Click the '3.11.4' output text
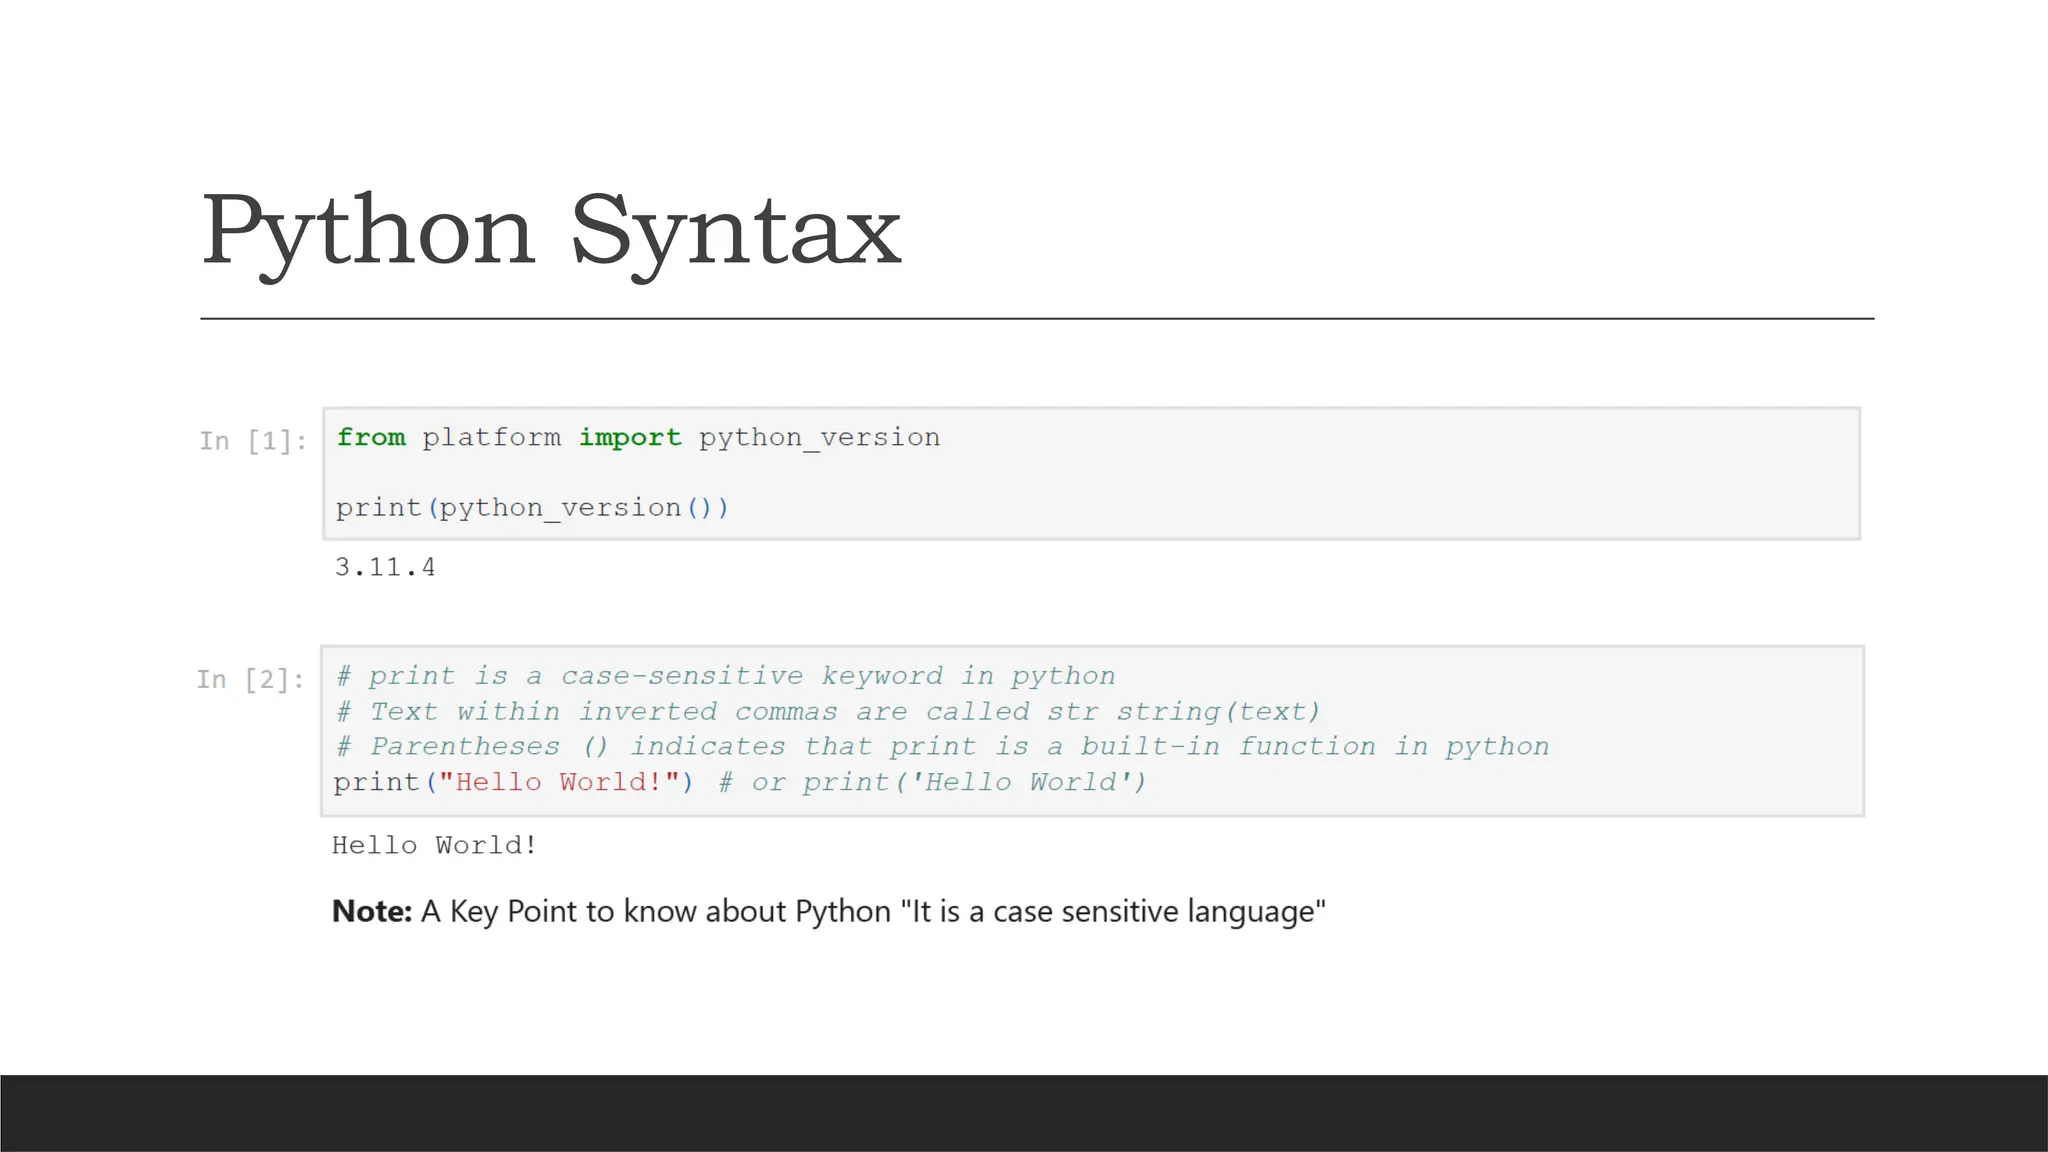Screen dimensions: 2048x1152 click(x=385, y=567)
